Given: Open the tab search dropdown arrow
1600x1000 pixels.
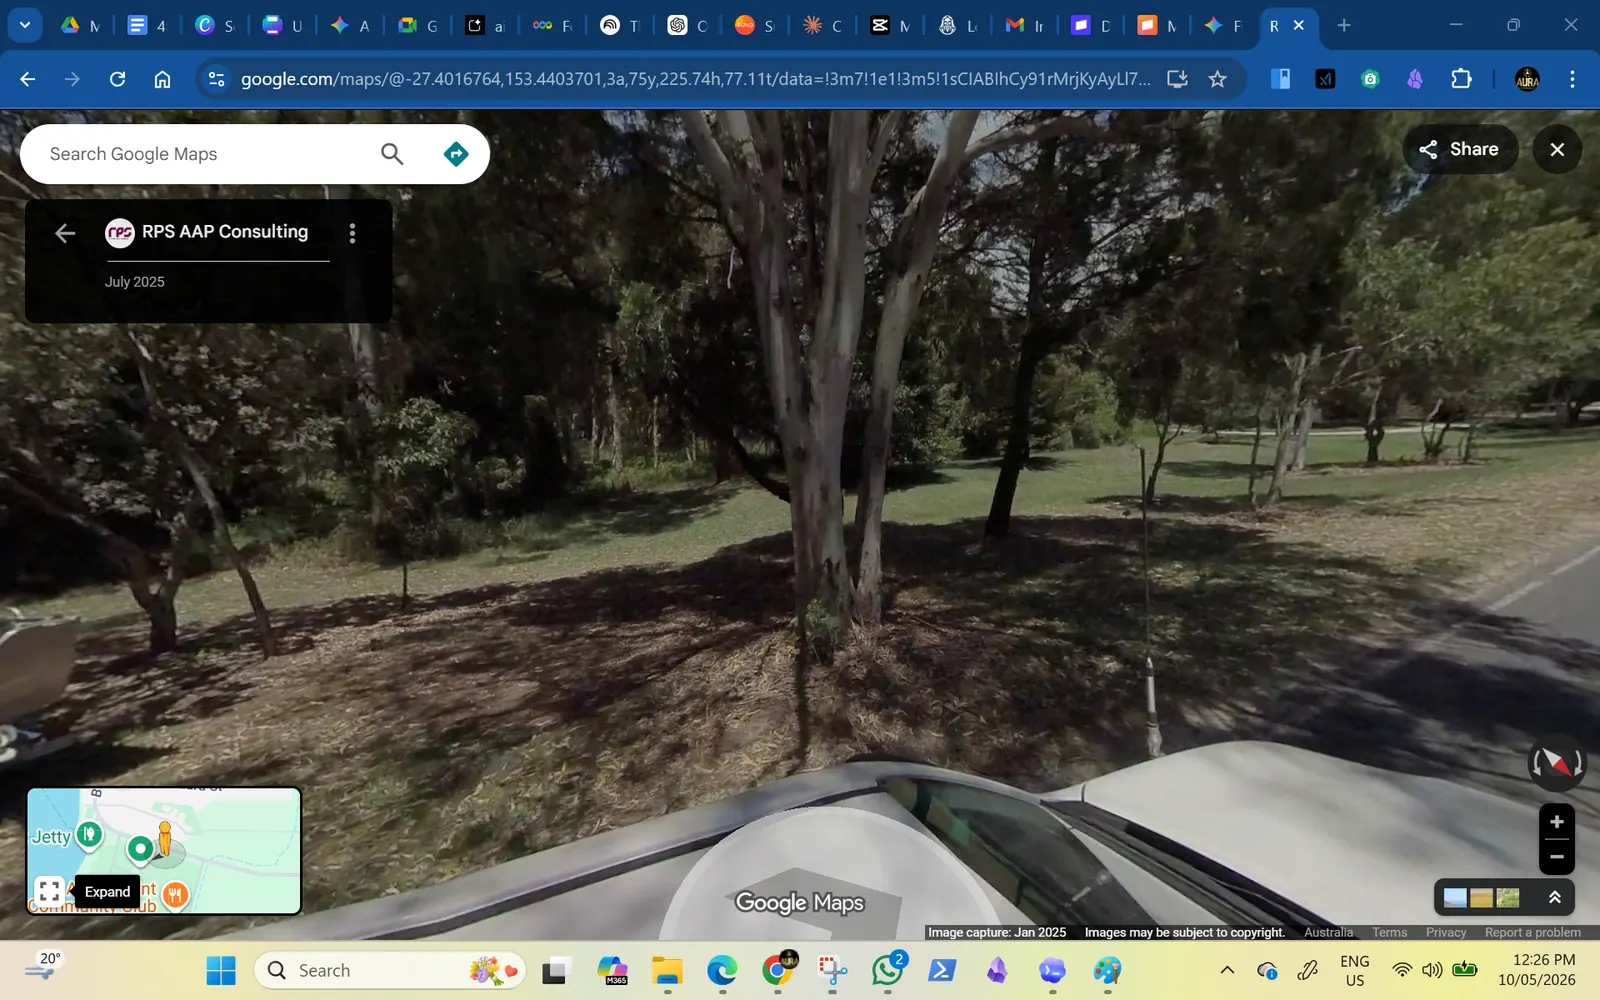Looking at the screenshot, I should click(x=24, y=25).
